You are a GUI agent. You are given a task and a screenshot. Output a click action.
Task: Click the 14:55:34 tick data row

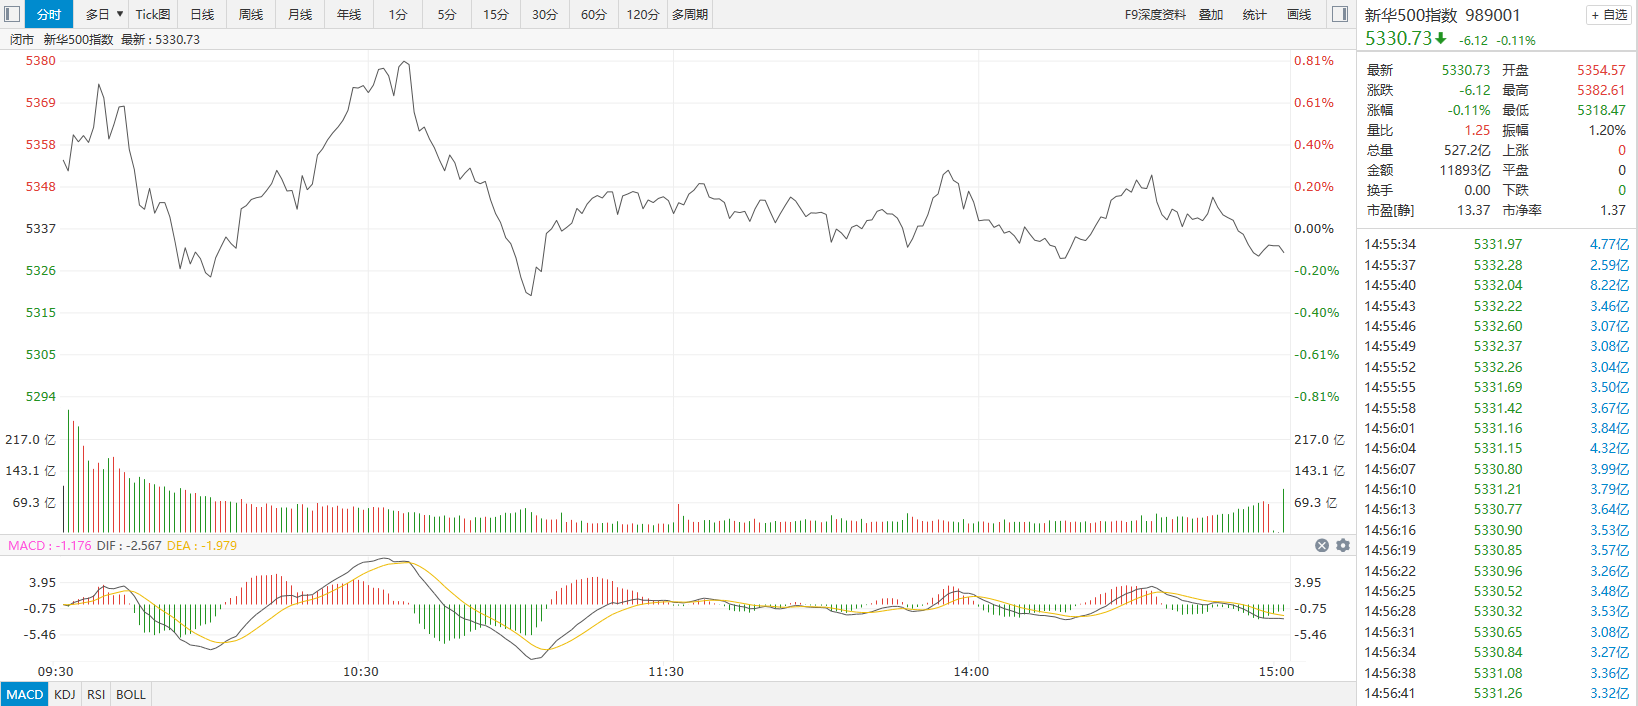point(1496,244)
